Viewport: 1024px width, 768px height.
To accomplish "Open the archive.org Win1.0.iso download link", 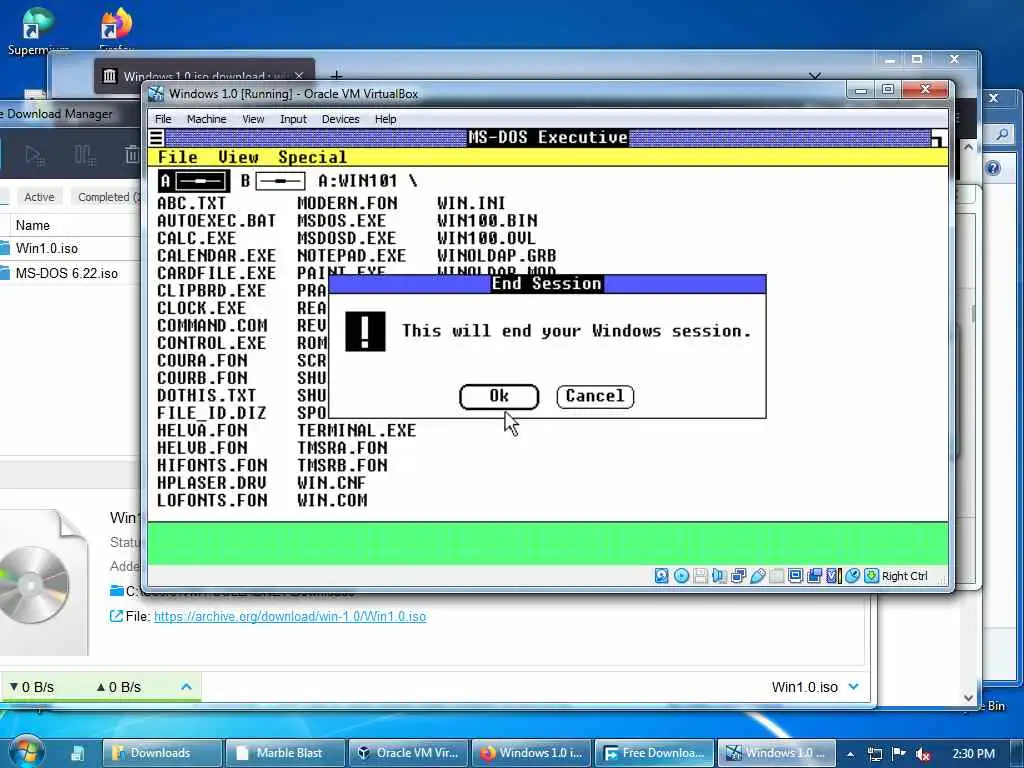I will click(x=290, y=616).
